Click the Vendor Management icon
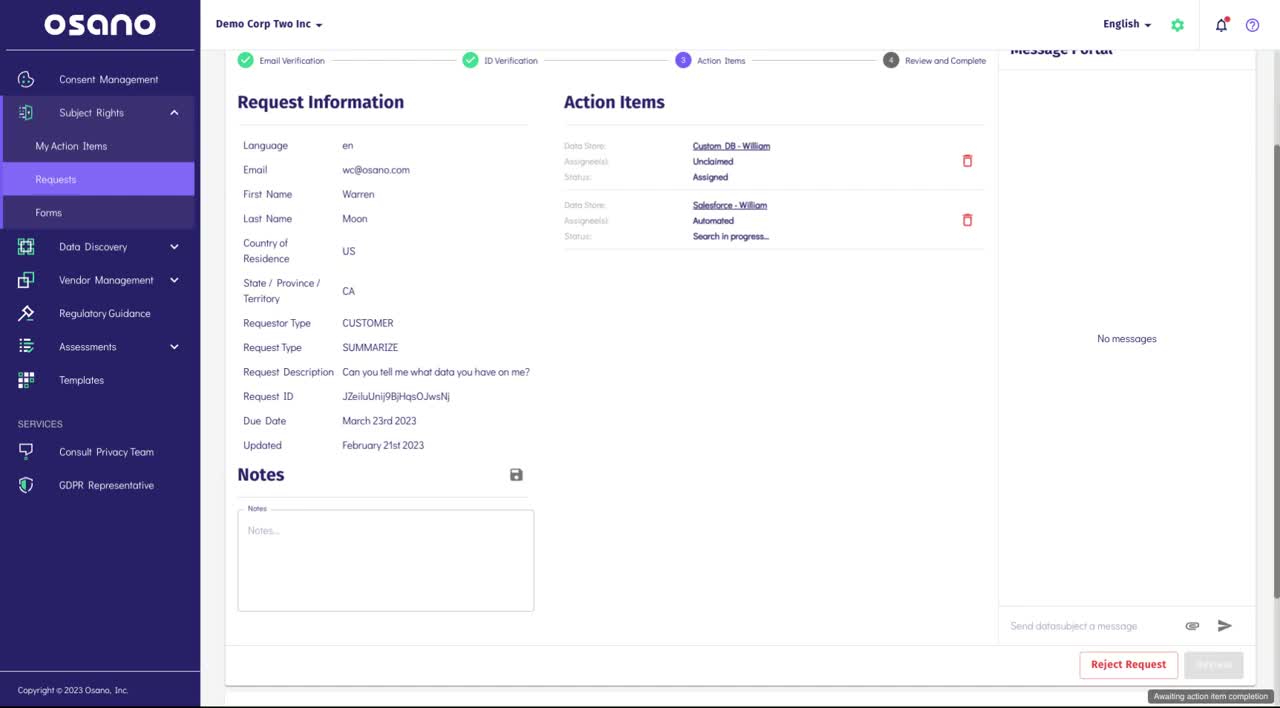This screenshot has width=1280, height=708. [26, 280]
